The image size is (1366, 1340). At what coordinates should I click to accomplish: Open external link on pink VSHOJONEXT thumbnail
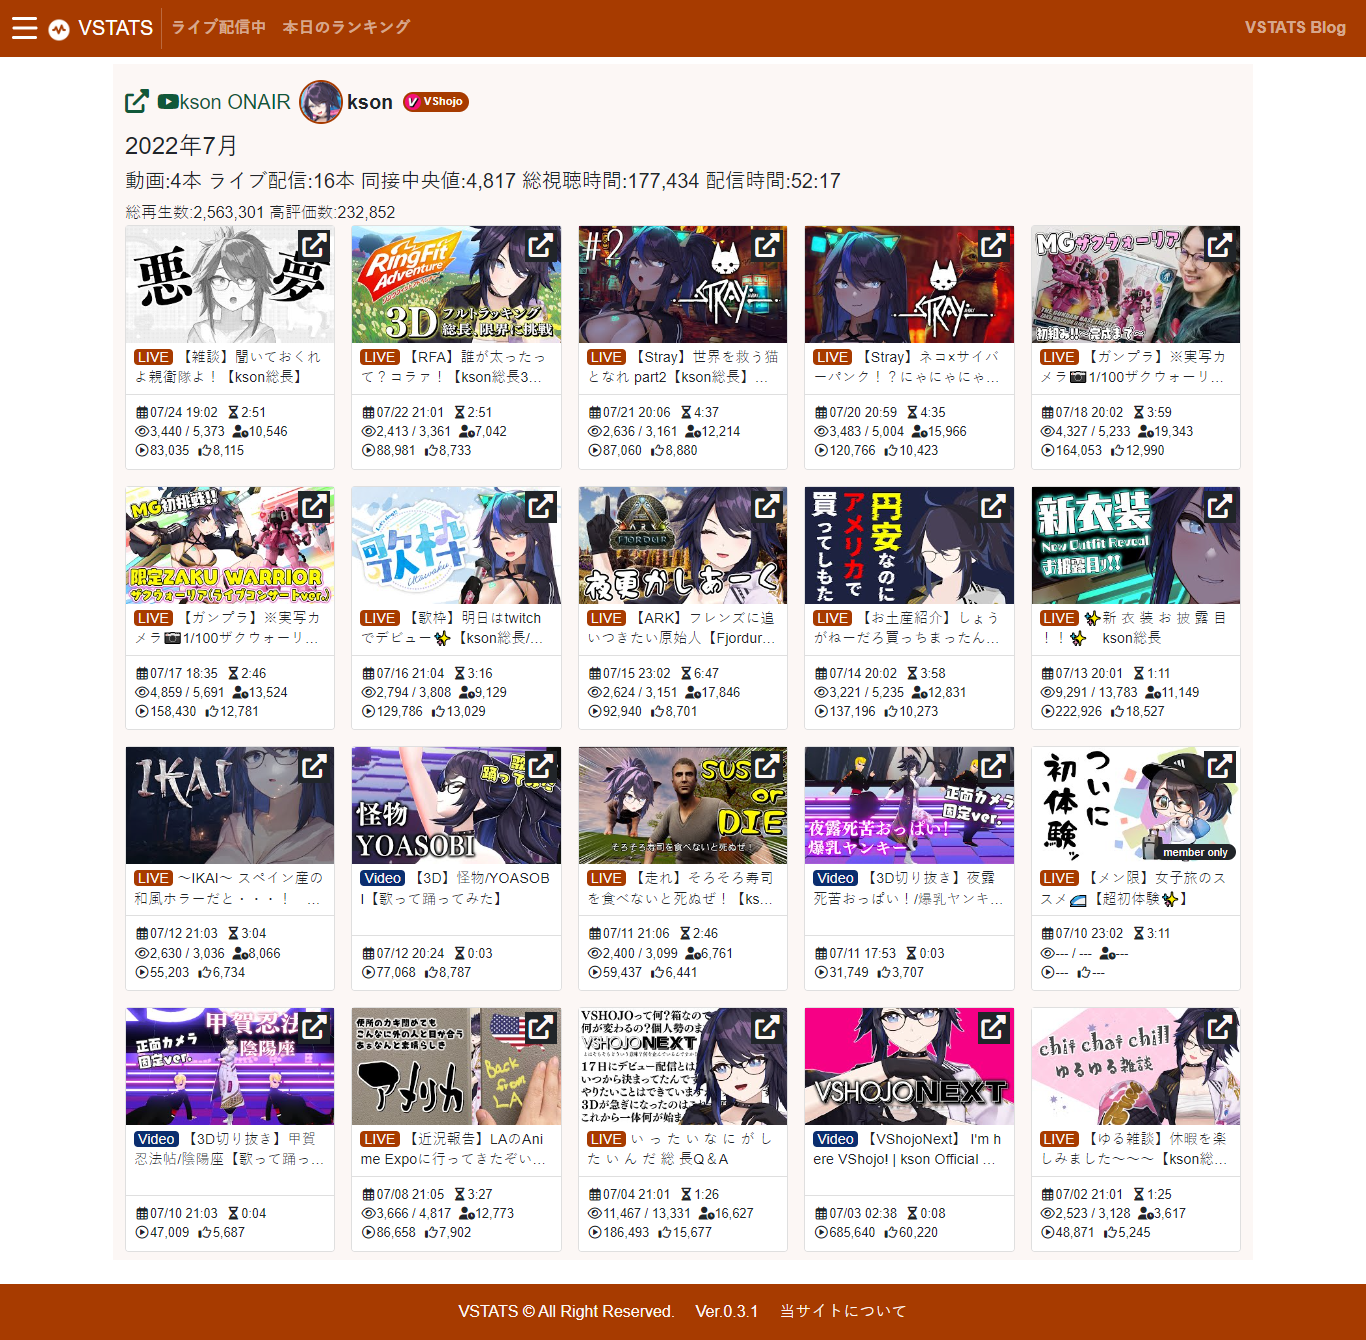pos(993,1027)
